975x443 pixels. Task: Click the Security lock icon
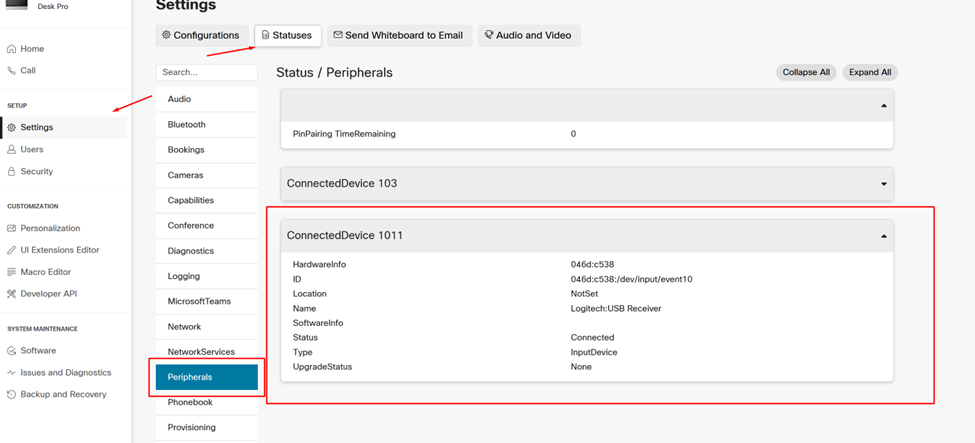(x=12, y=172)
